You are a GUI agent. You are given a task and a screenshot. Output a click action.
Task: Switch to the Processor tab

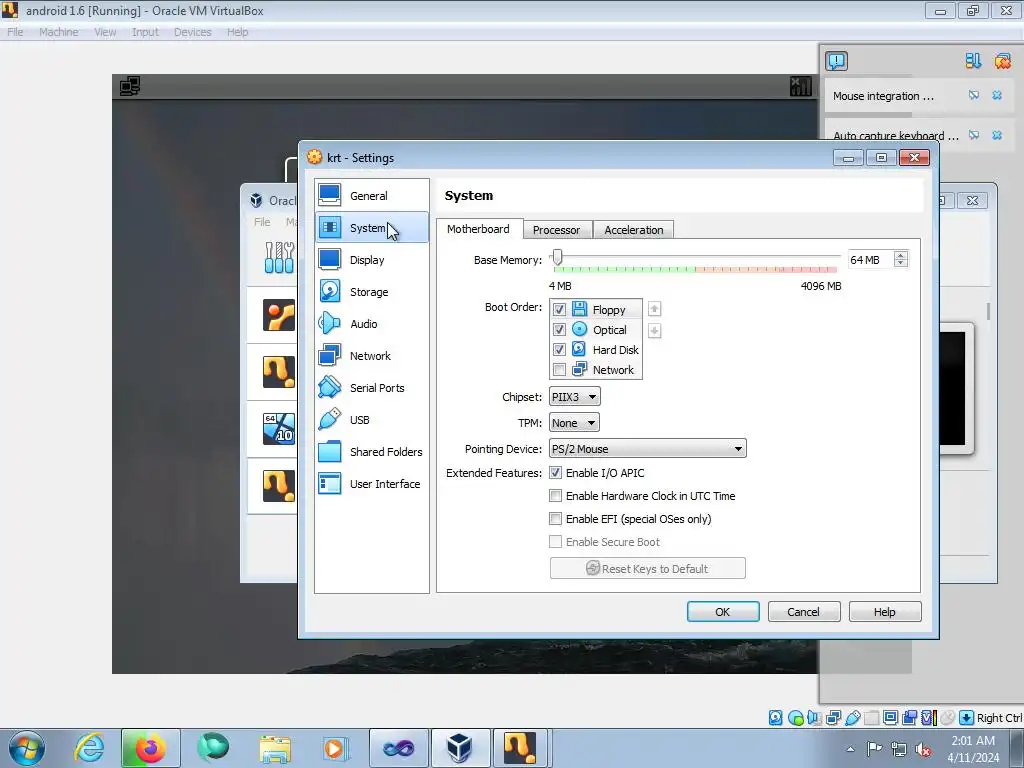pos(556,230)
